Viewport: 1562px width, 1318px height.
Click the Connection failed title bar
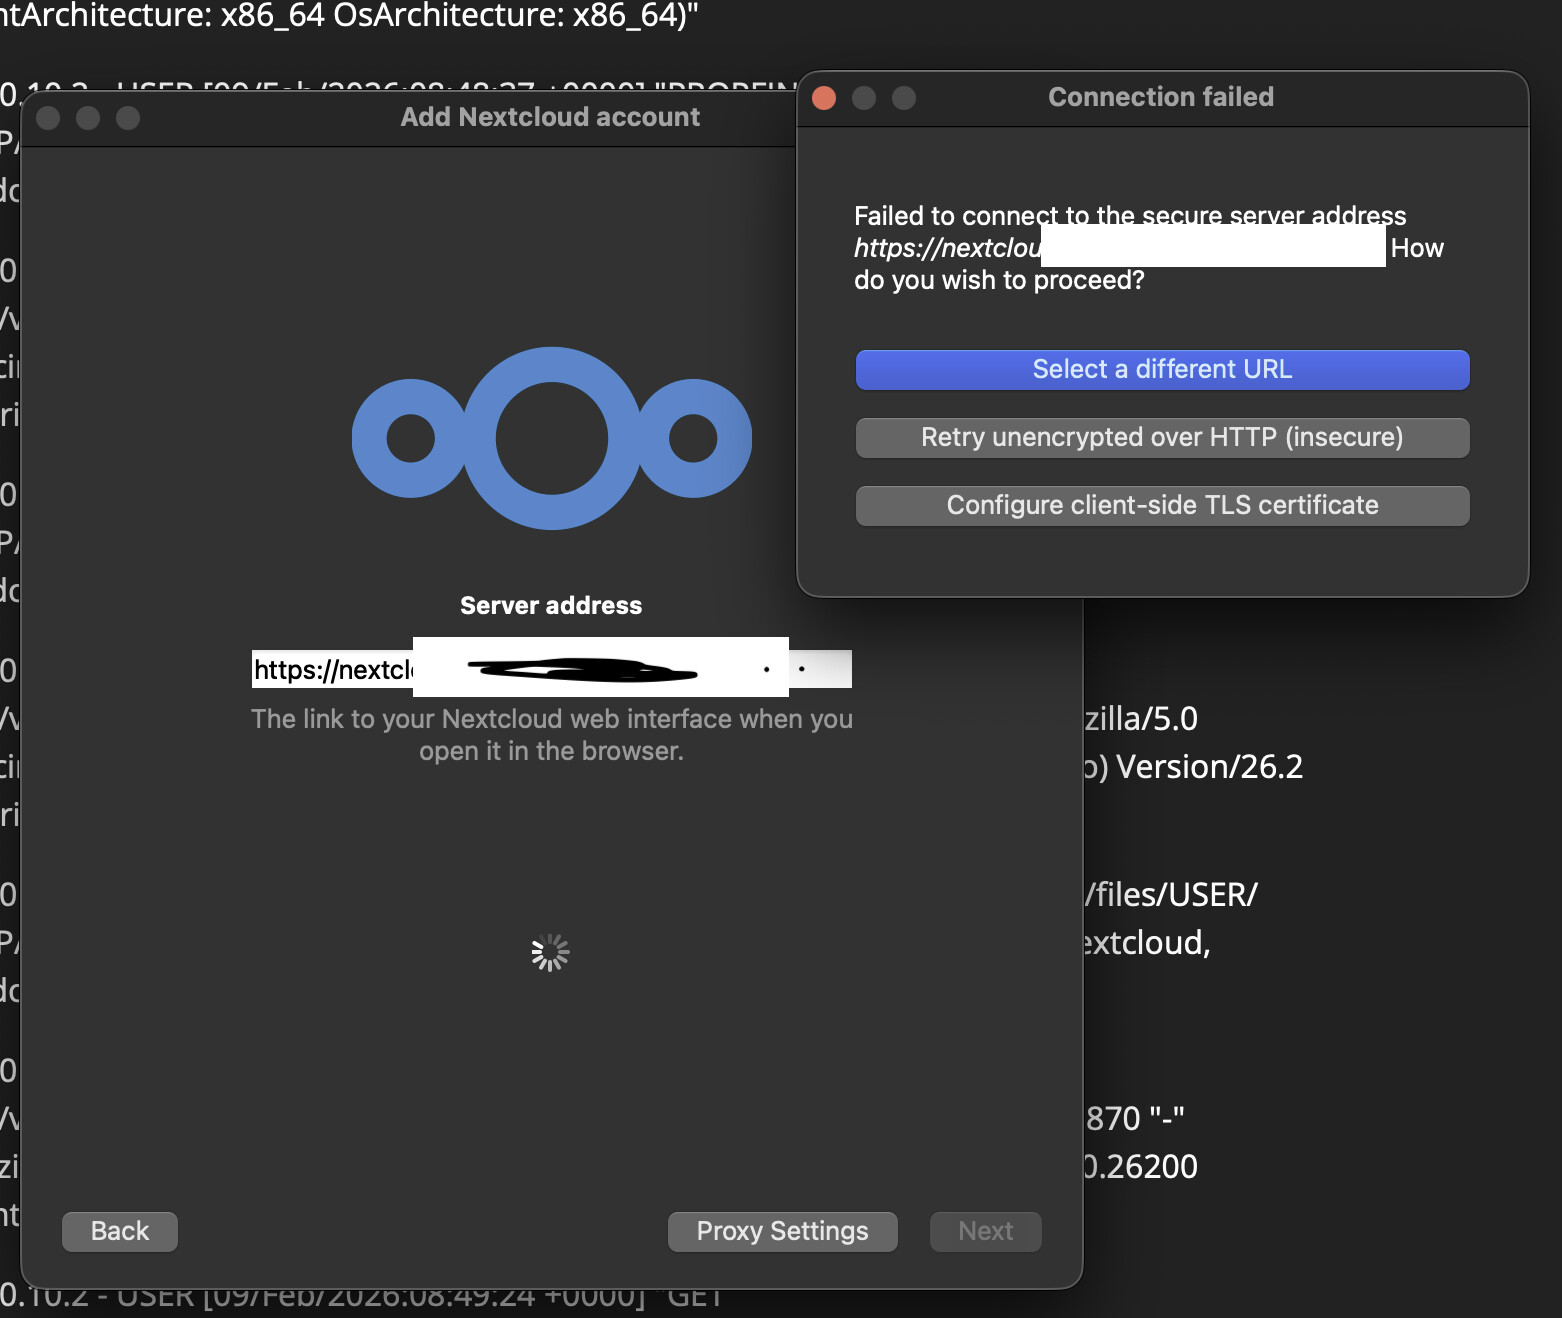click(x=1160, y=97)
